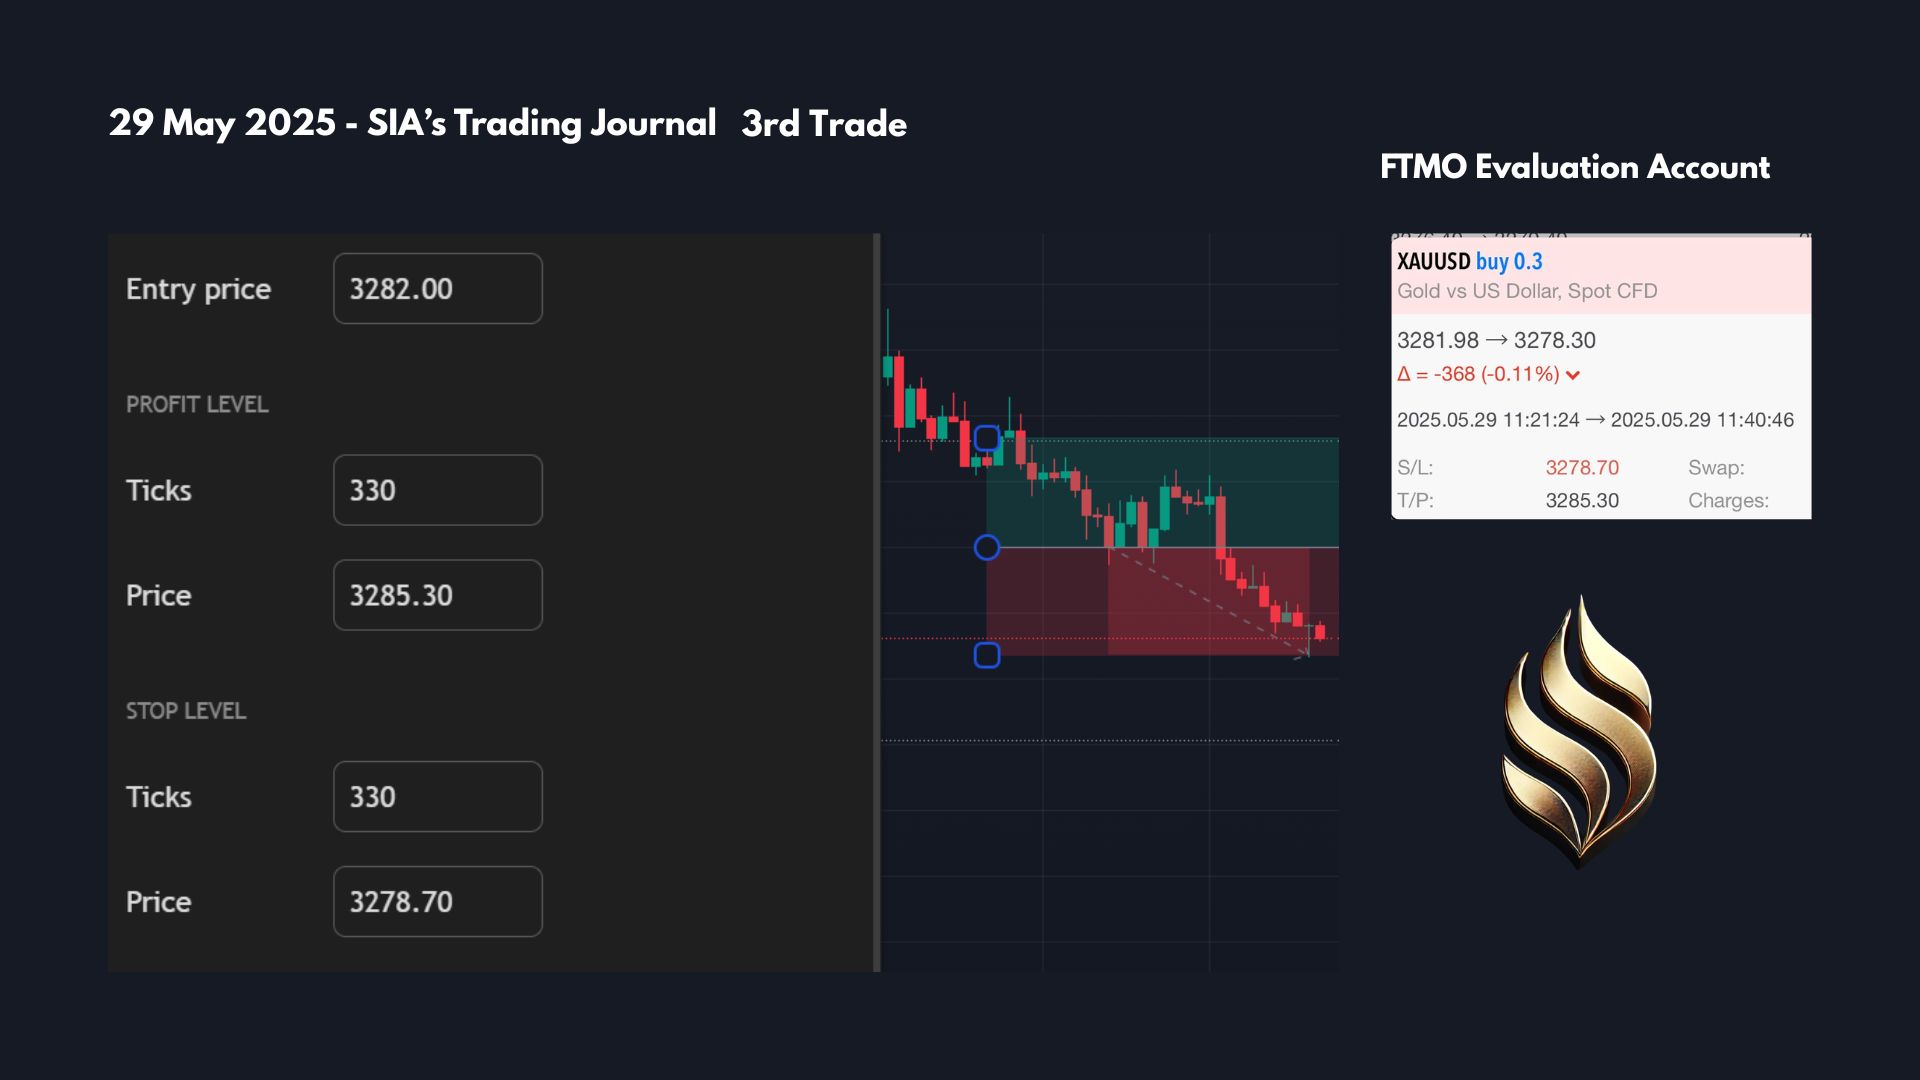Viewport: 1920px width, 1080px height.
Task: Select the circular entry handle on the chart
Action: 987,547
